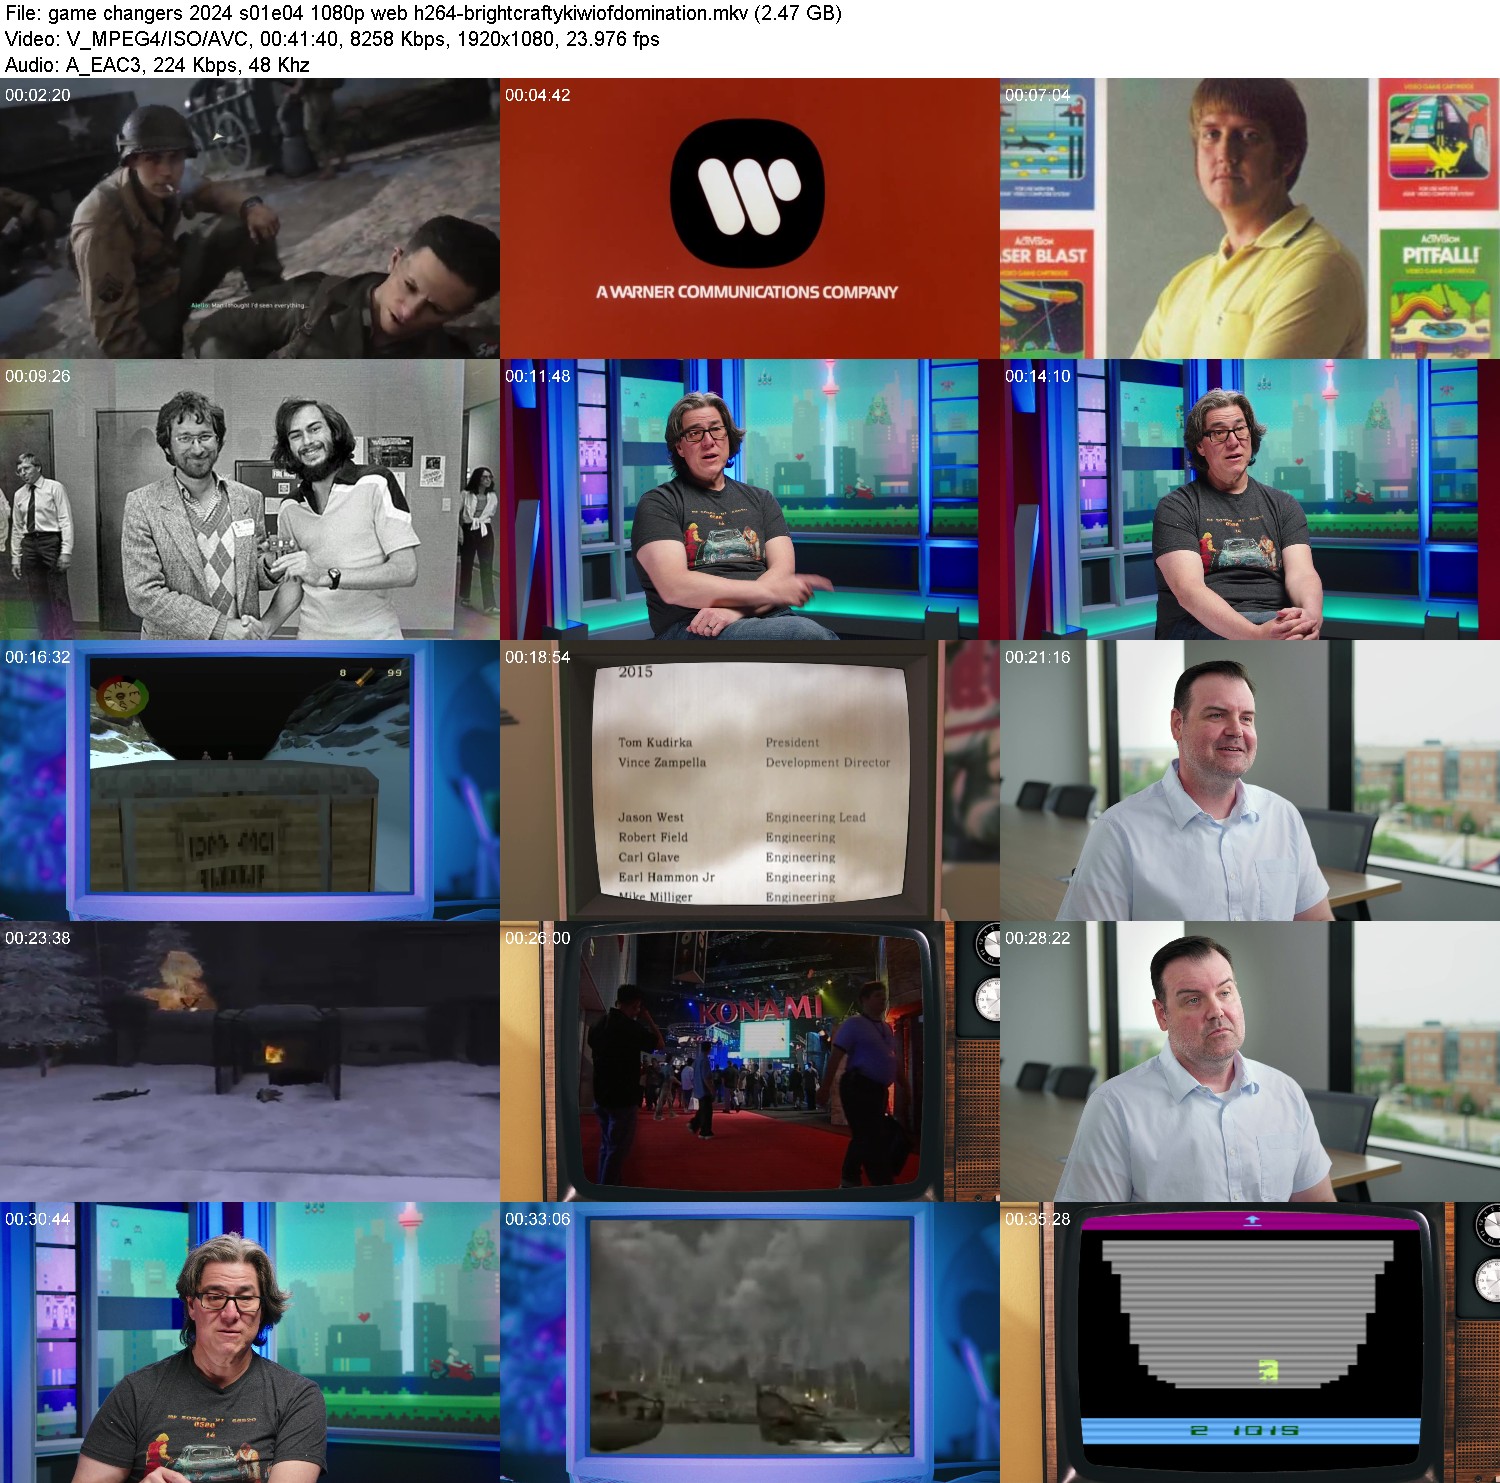
Task: Select the Pitfall thumbnail at 00:07:04
Action: 1250,219
